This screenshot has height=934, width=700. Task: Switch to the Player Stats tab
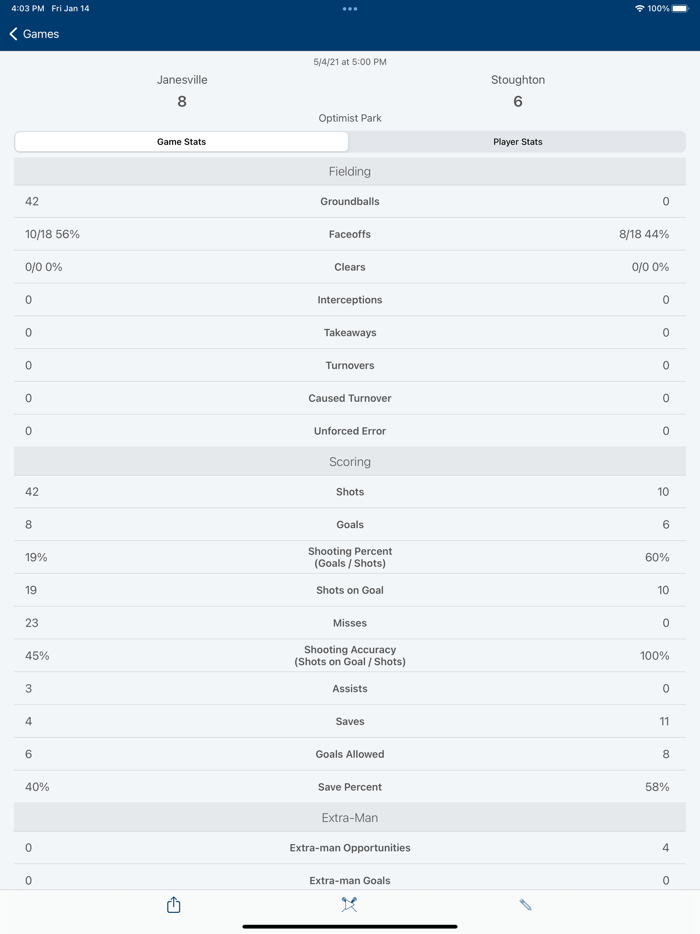[x=516, y=142]
